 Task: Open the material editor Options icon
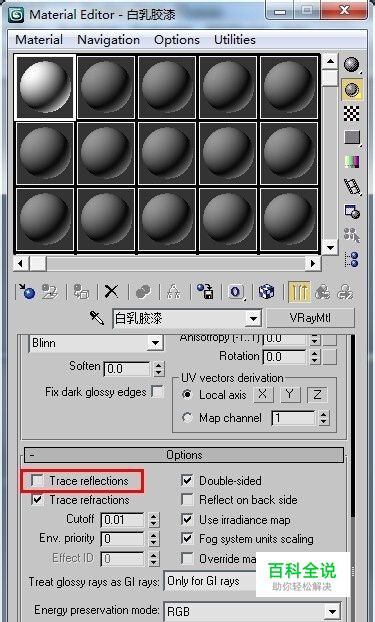click(352, 211)
